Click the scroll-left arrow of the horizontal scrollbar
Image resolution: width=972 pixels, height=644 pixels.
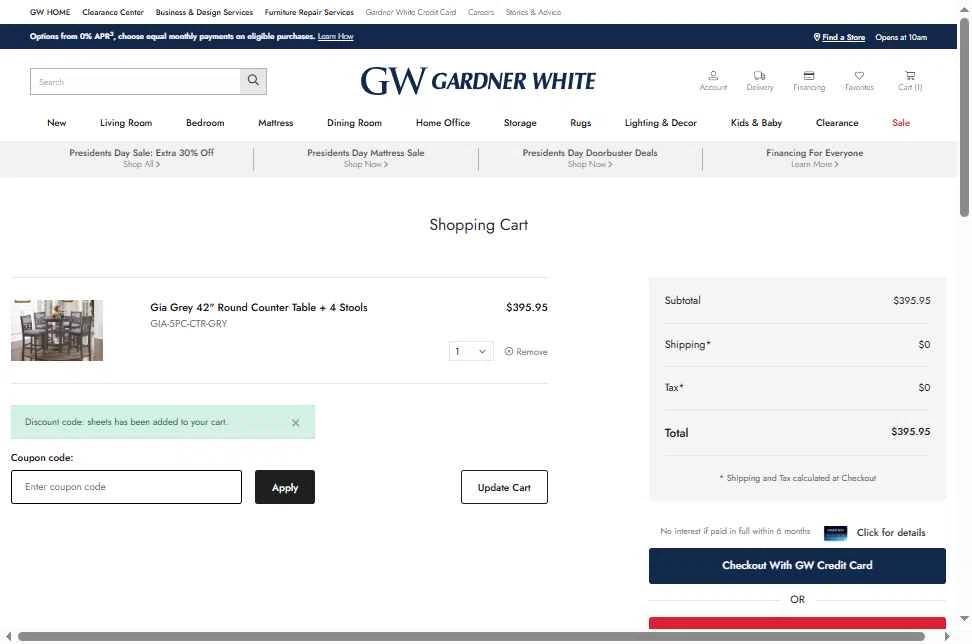pos(8,637)
